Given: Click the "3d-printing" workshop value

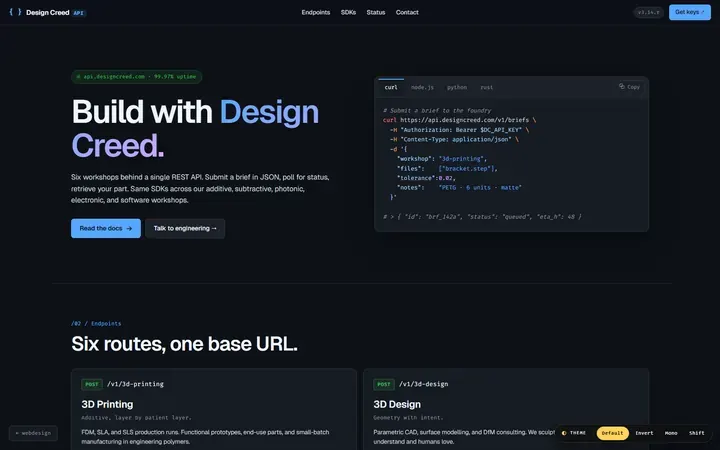Looking at the screenshot, I should click(x=461, y=158).
